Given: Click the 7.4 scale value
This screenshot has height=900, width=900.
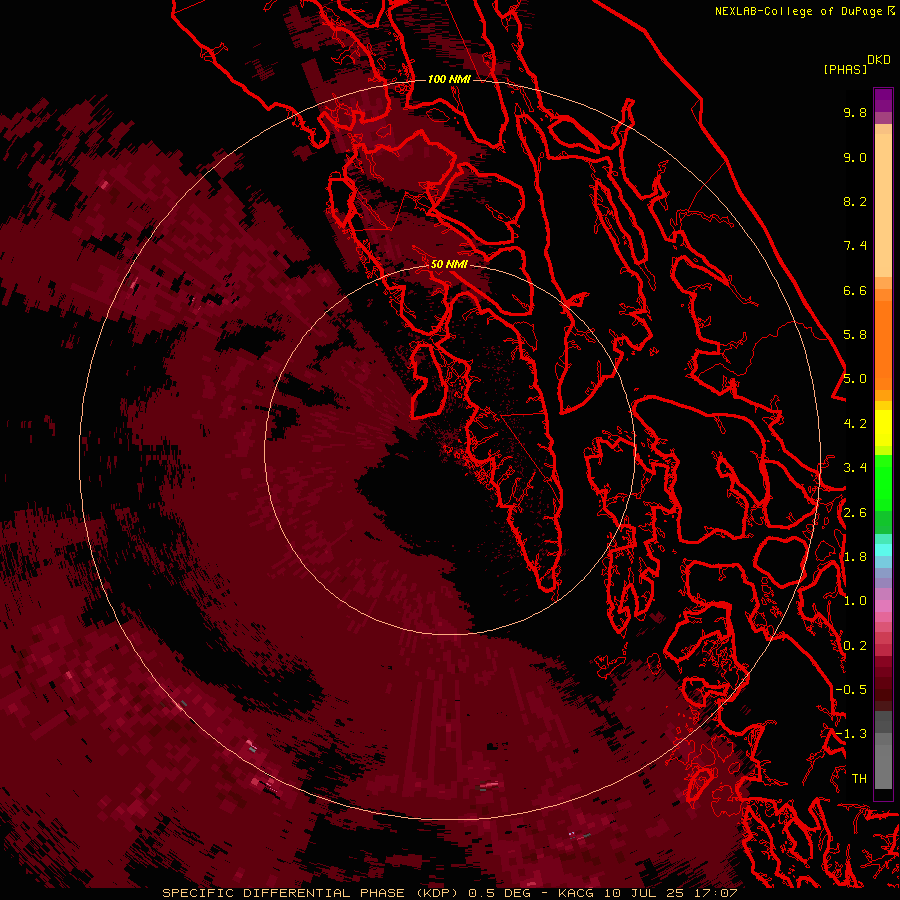Looking at the screenshot, I should [x=855, y=246].
